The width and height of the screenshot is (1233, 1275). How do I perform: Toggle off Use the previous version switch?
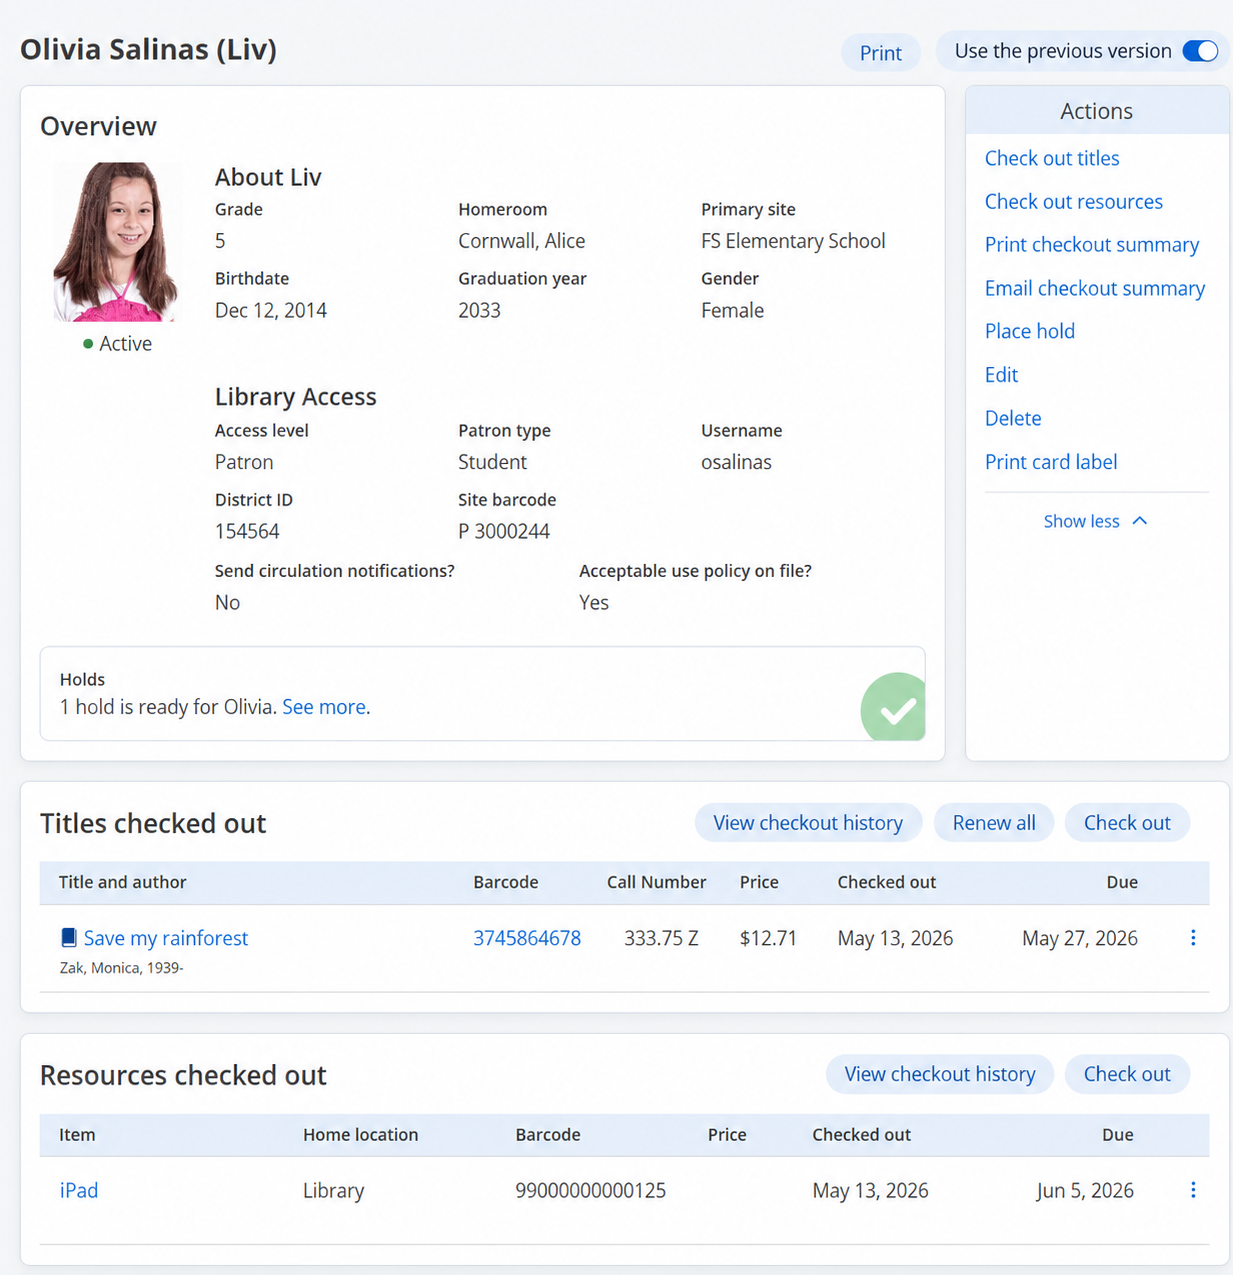[x=1200, y=51]
